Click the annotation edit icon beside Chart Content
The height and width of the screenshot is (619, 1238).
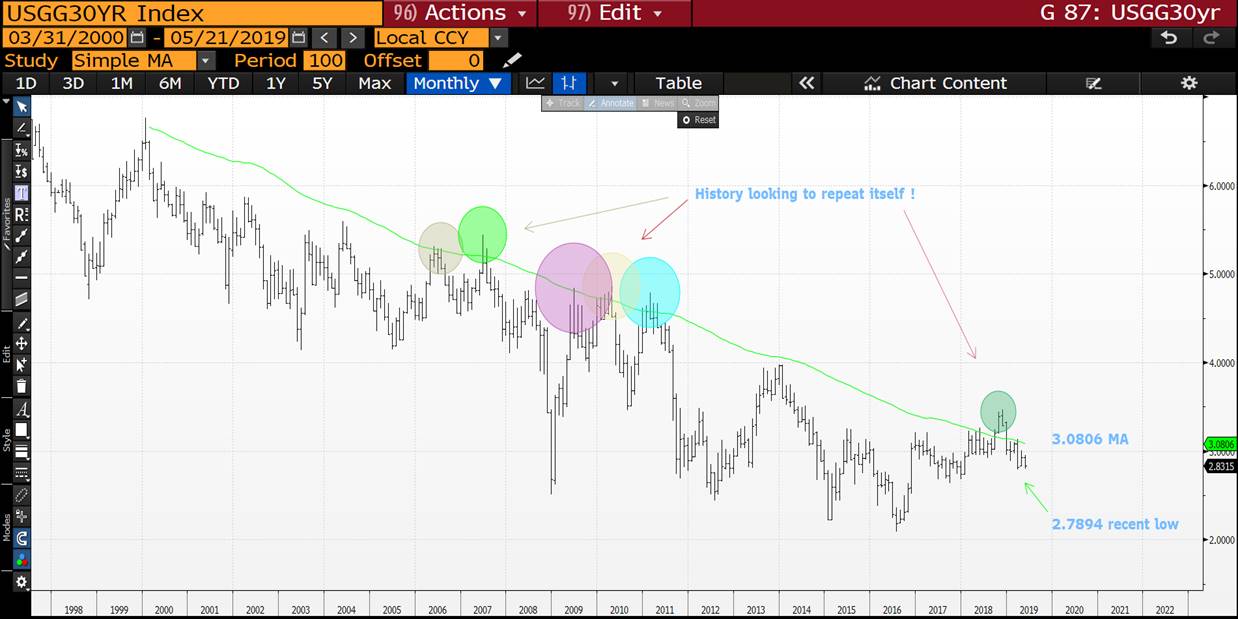point(1093,83)
